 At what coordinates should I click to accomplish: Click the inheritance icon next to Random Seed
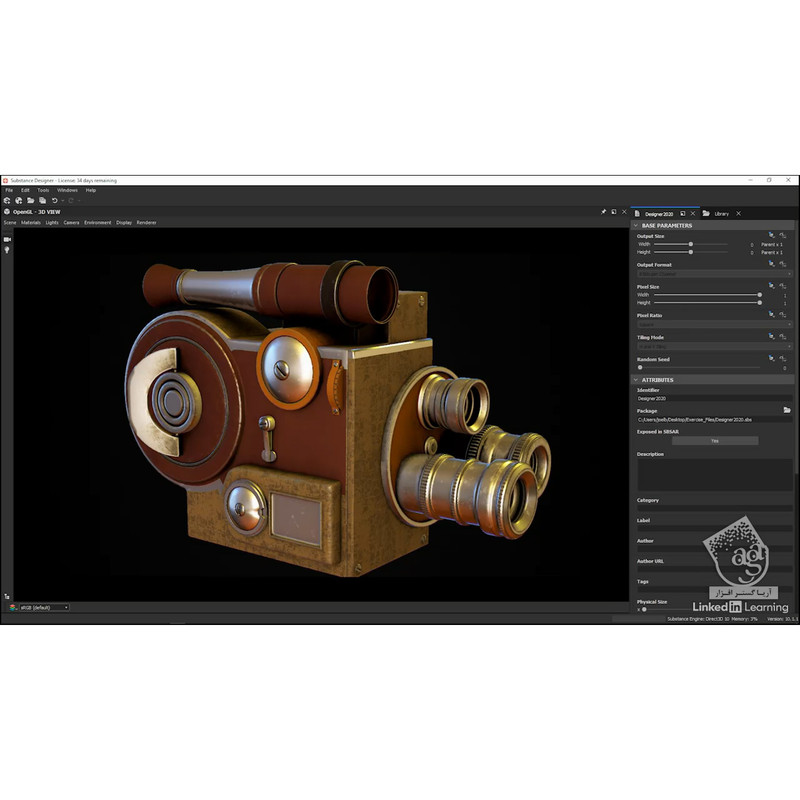773,358
